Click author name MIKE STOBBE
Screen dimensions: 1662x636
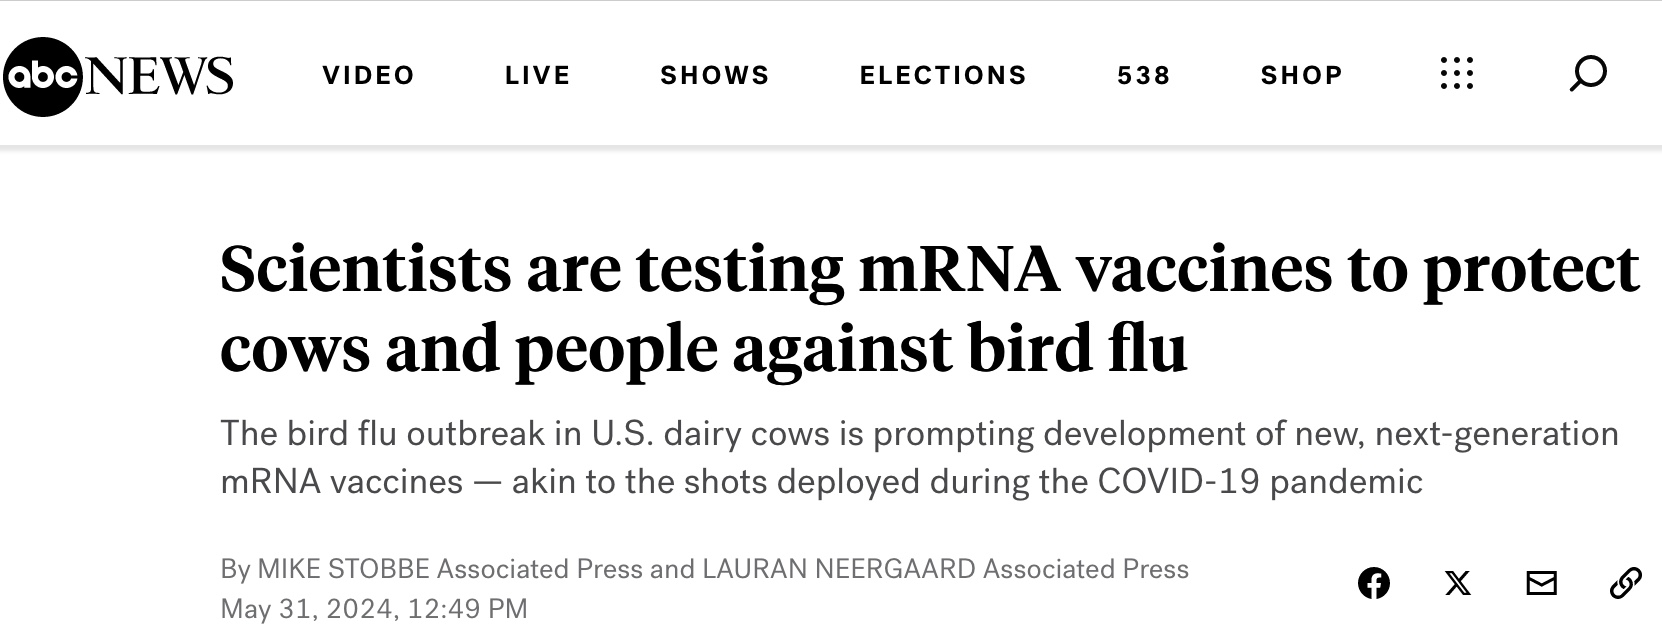pyautogui.click(x=343, y=569)
